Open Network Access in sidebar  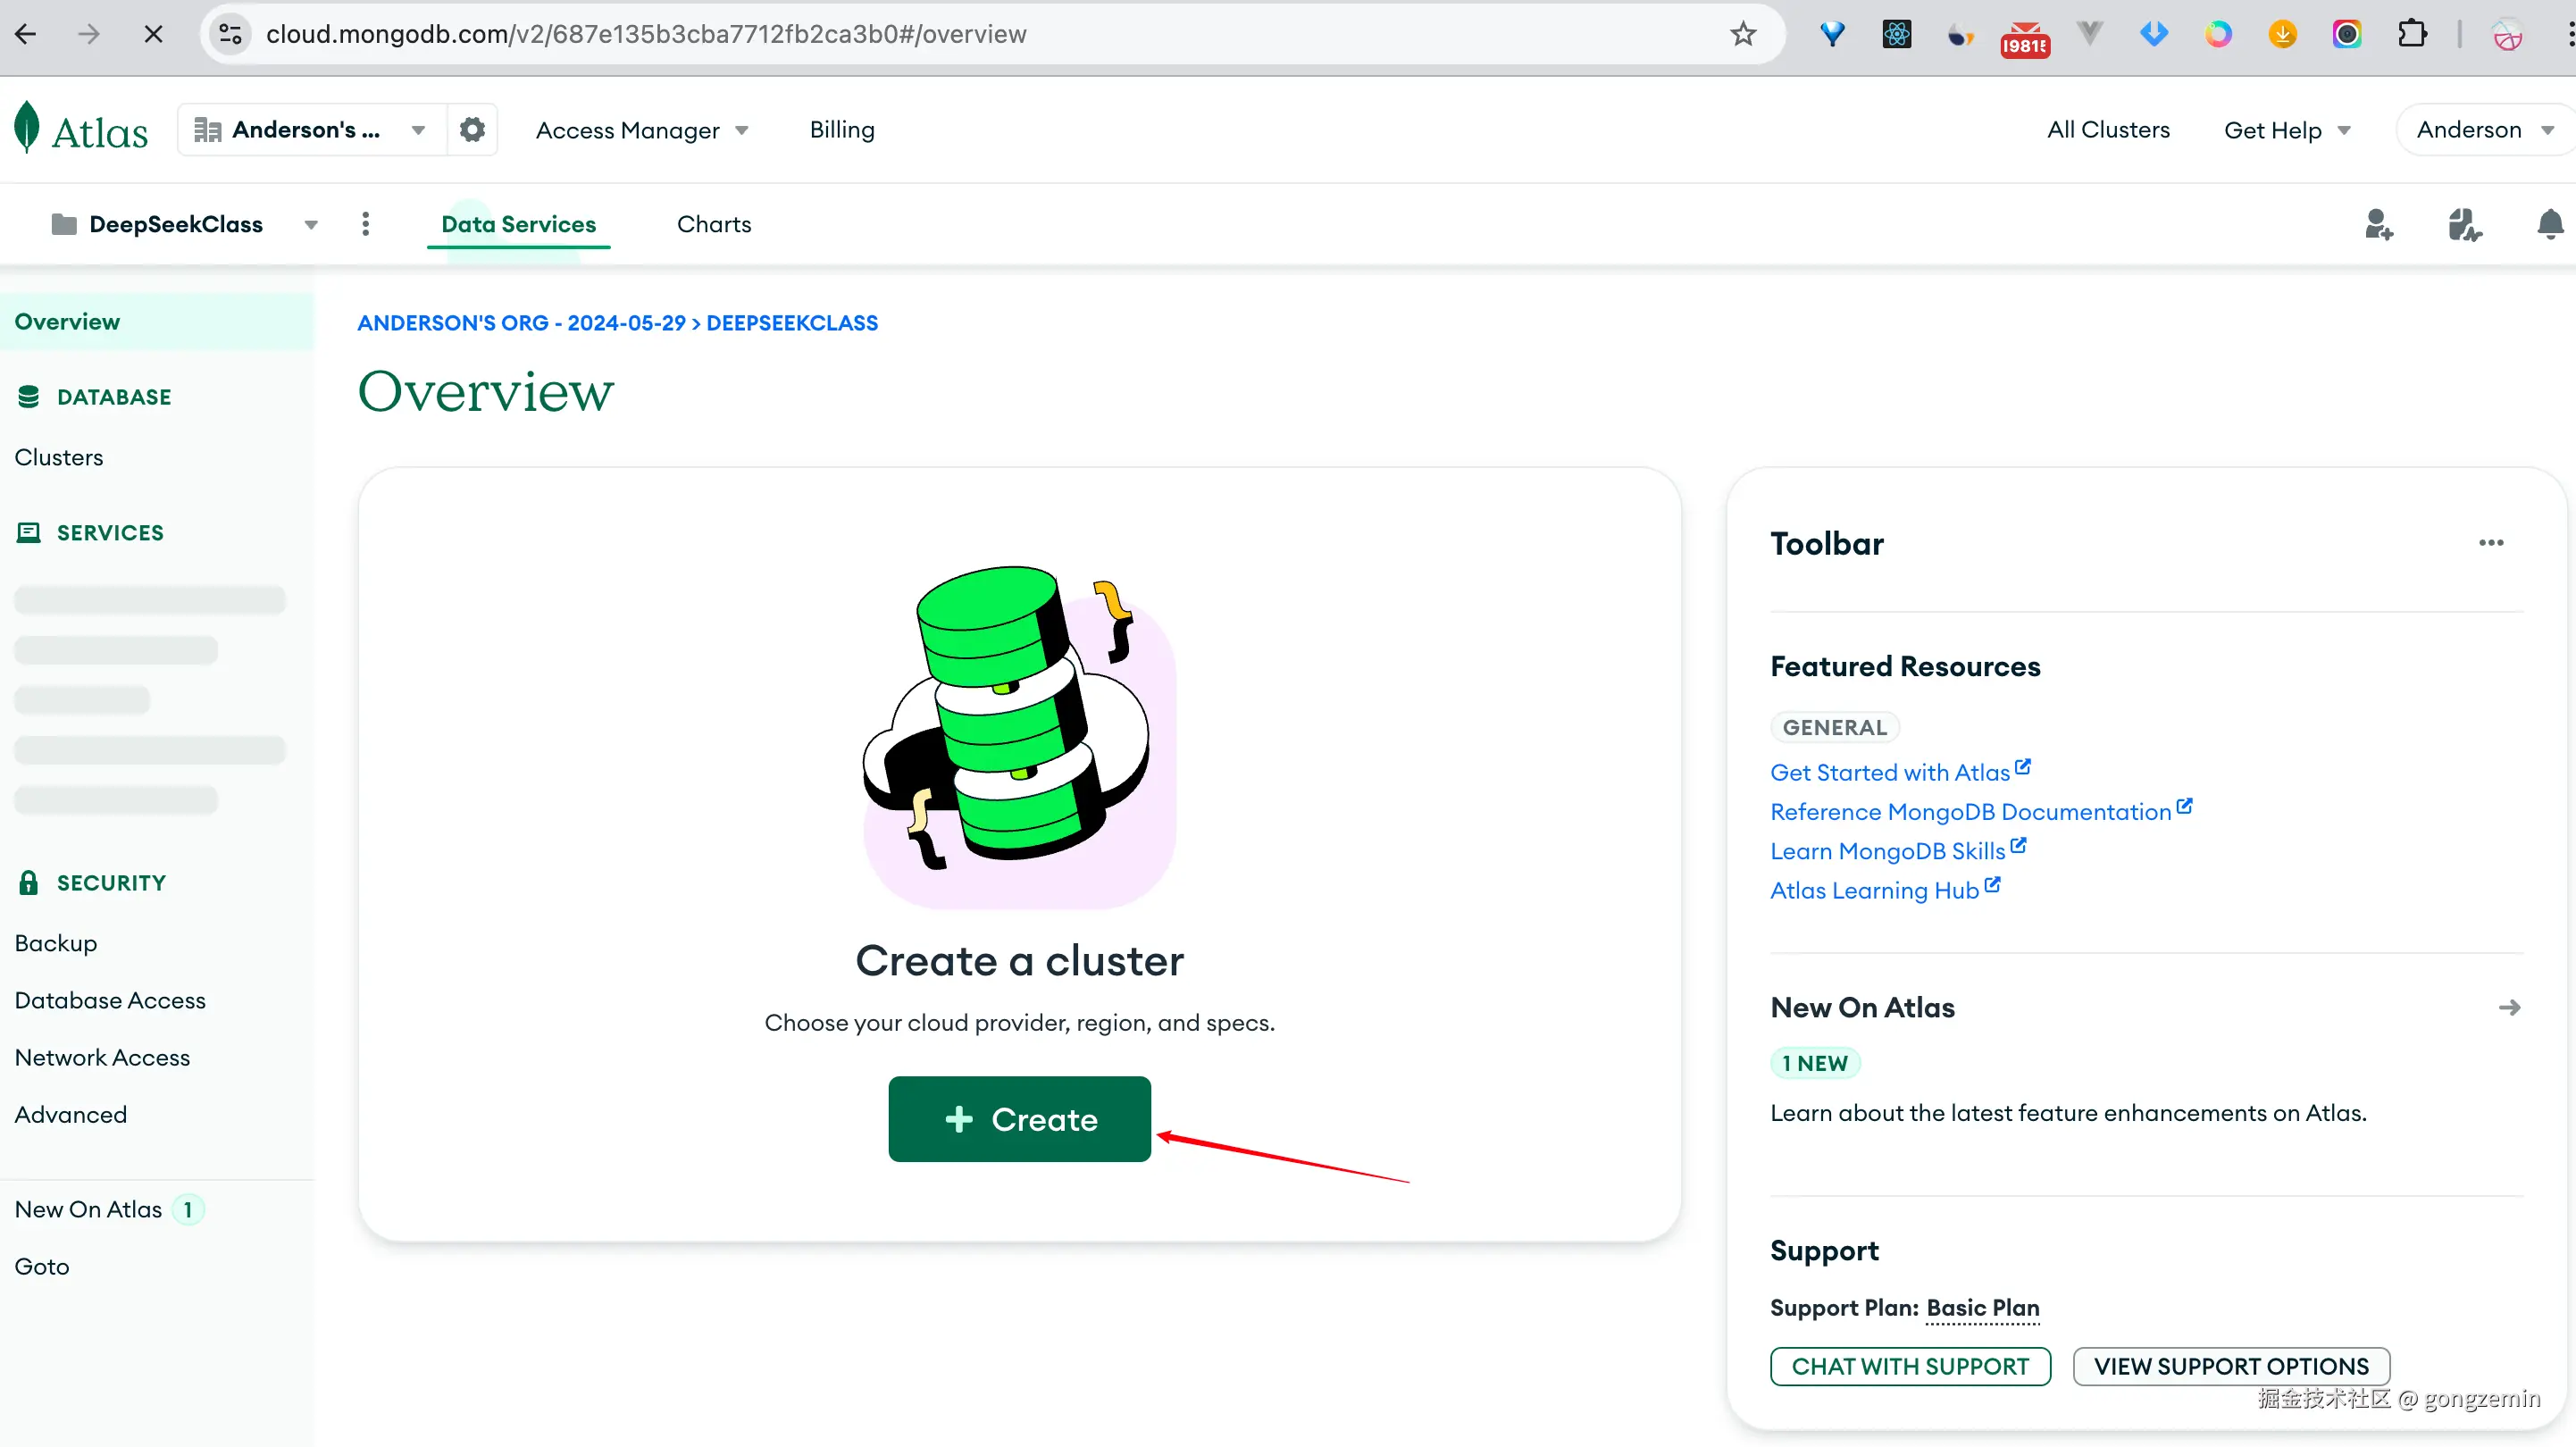(102, 1057)
